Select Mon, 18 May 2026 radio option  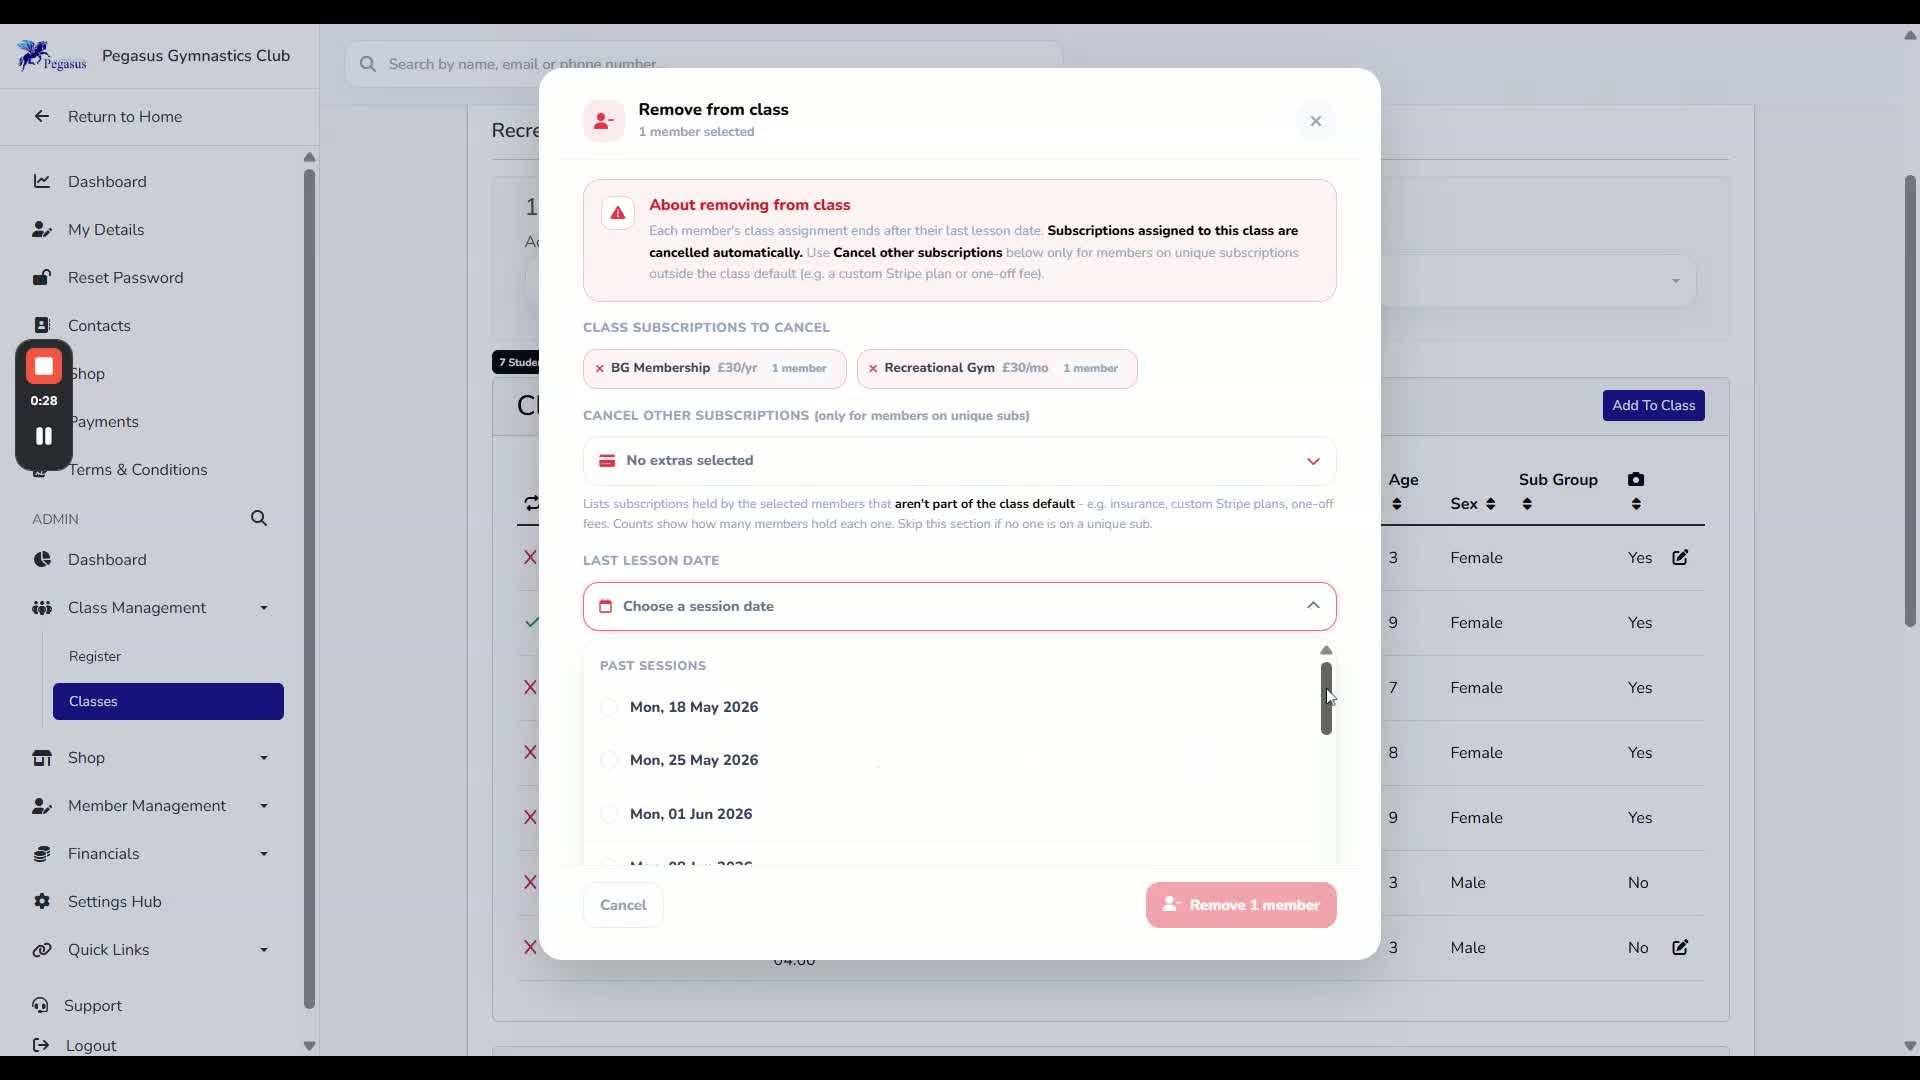coord(609,708)
